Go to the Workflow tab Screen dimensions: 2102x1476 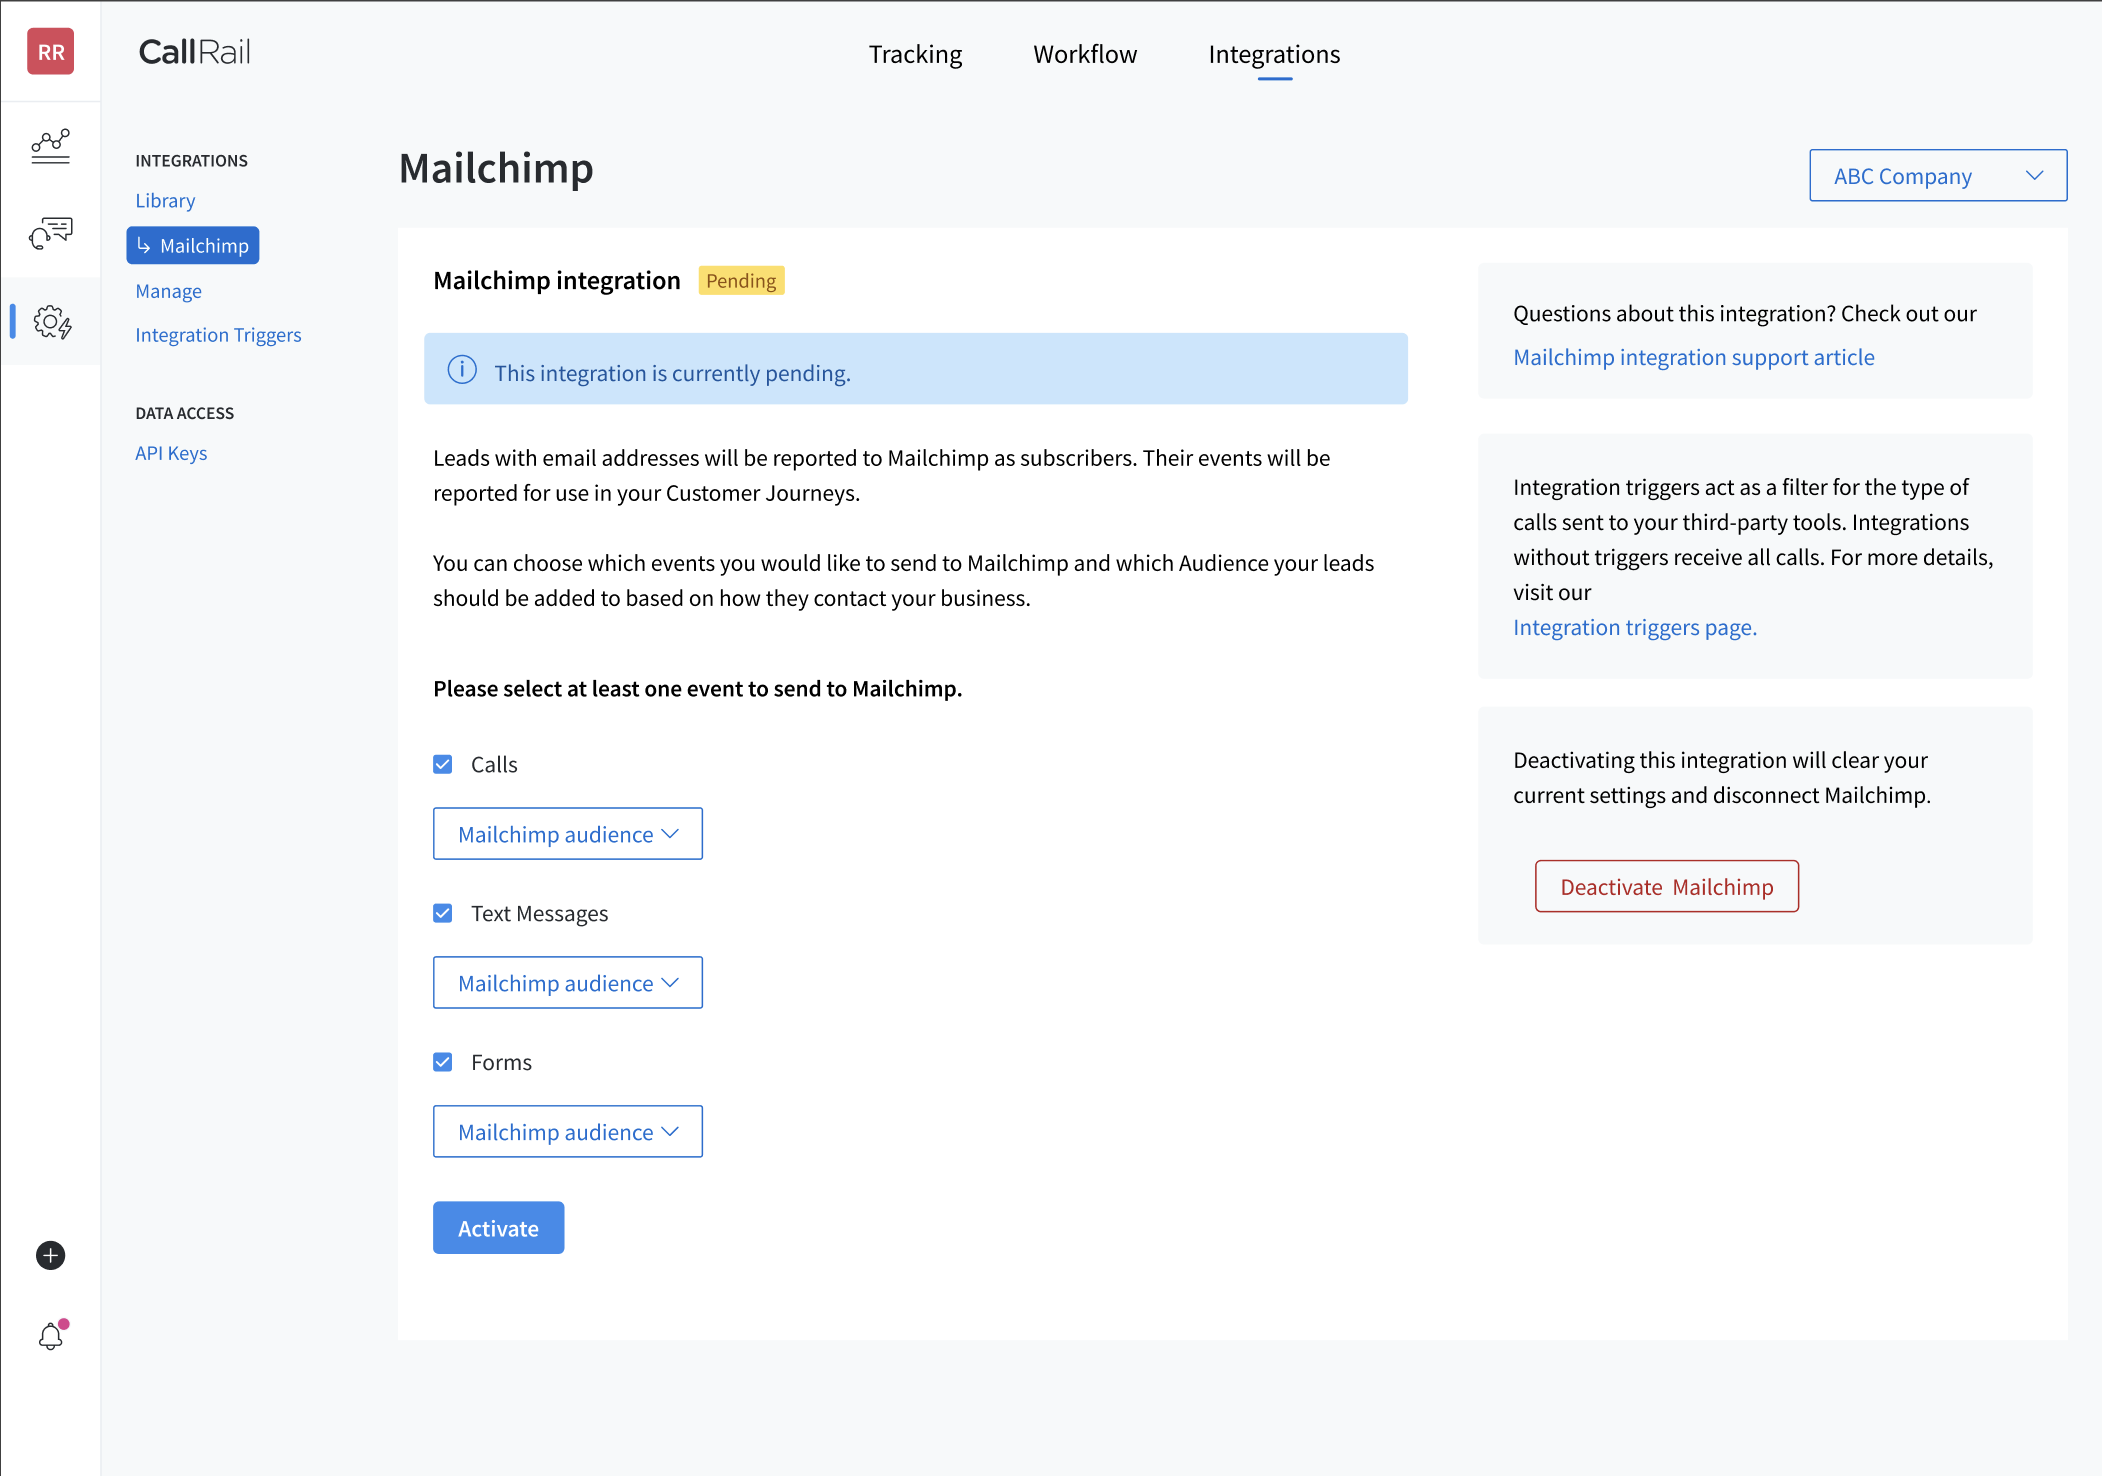1085,54
